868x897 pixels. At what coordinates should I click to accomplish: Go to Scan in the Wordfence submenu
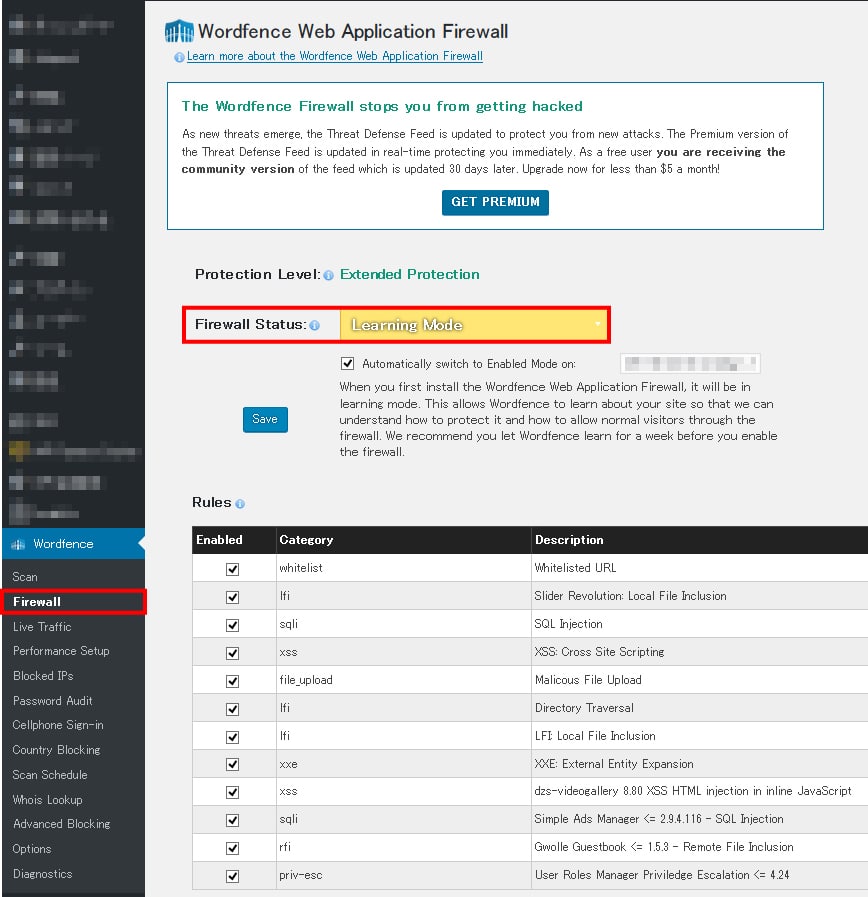pos(25,577)
